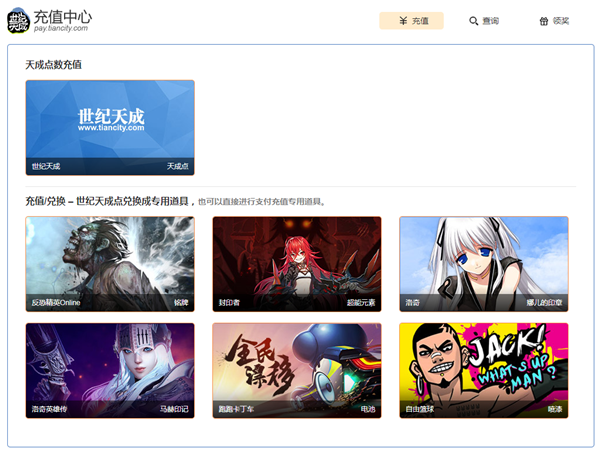Screen dimensions: 600x453
Task: Click the www.tiancity.com text on blue card
Action: point(111,128)
